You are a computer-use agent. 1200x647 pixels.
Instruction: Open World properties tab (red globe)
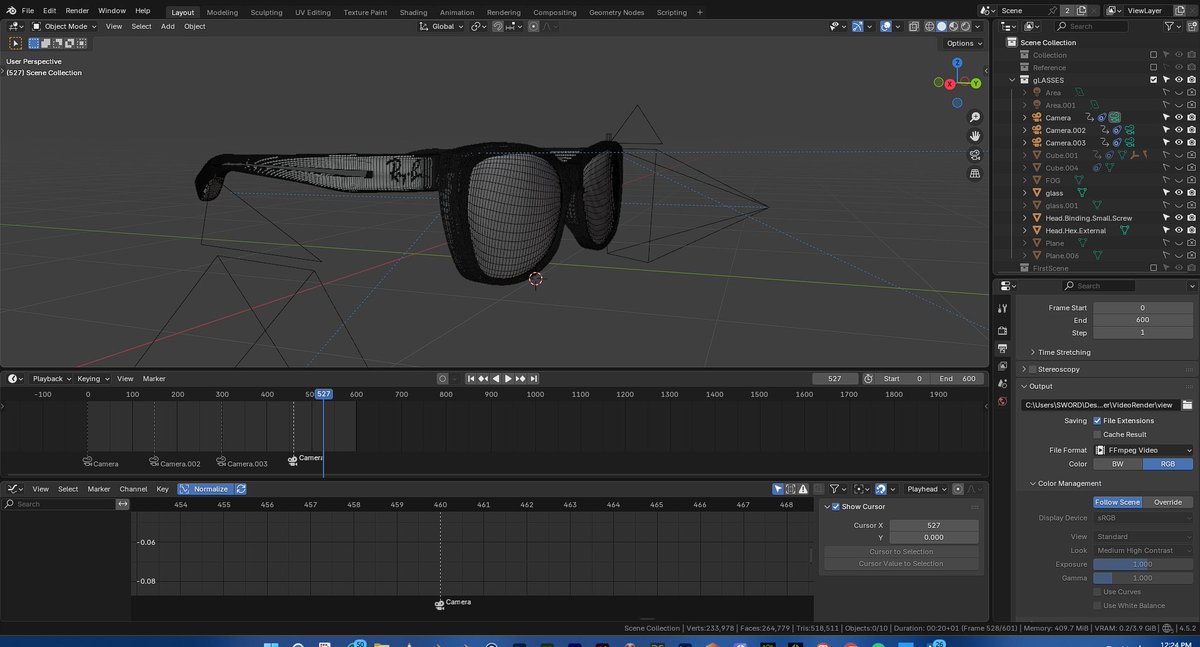point(1002,401)
